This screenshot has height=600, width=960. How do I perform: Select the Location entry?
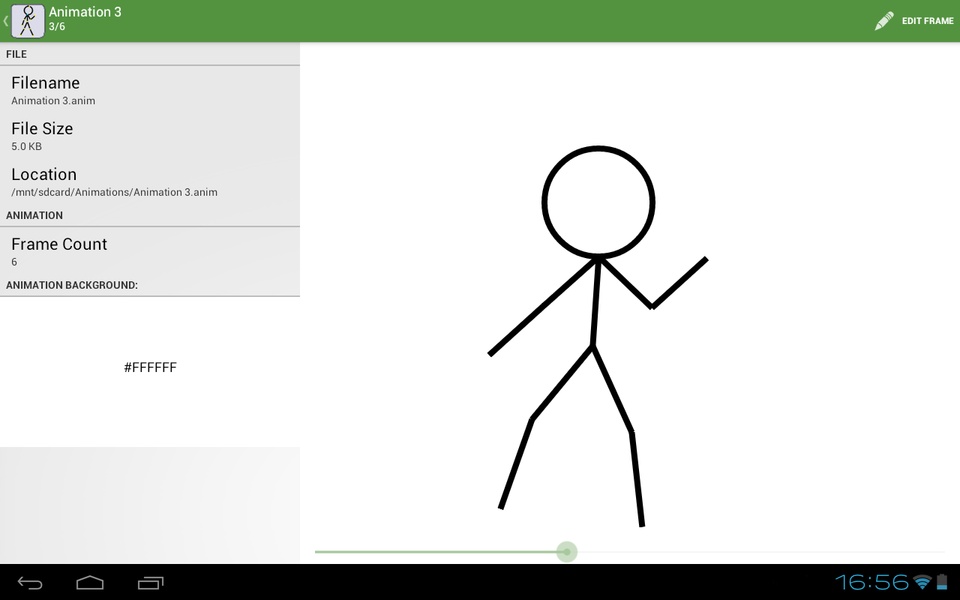150,182
